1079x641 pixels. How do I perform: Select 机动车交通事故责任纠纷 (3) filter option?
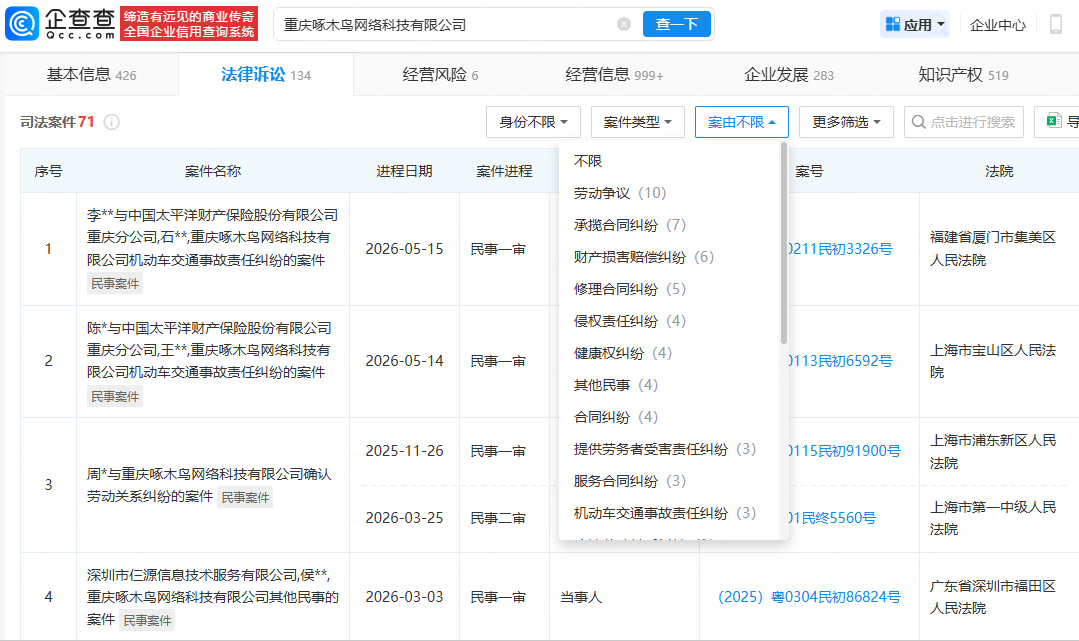[665, 513]
